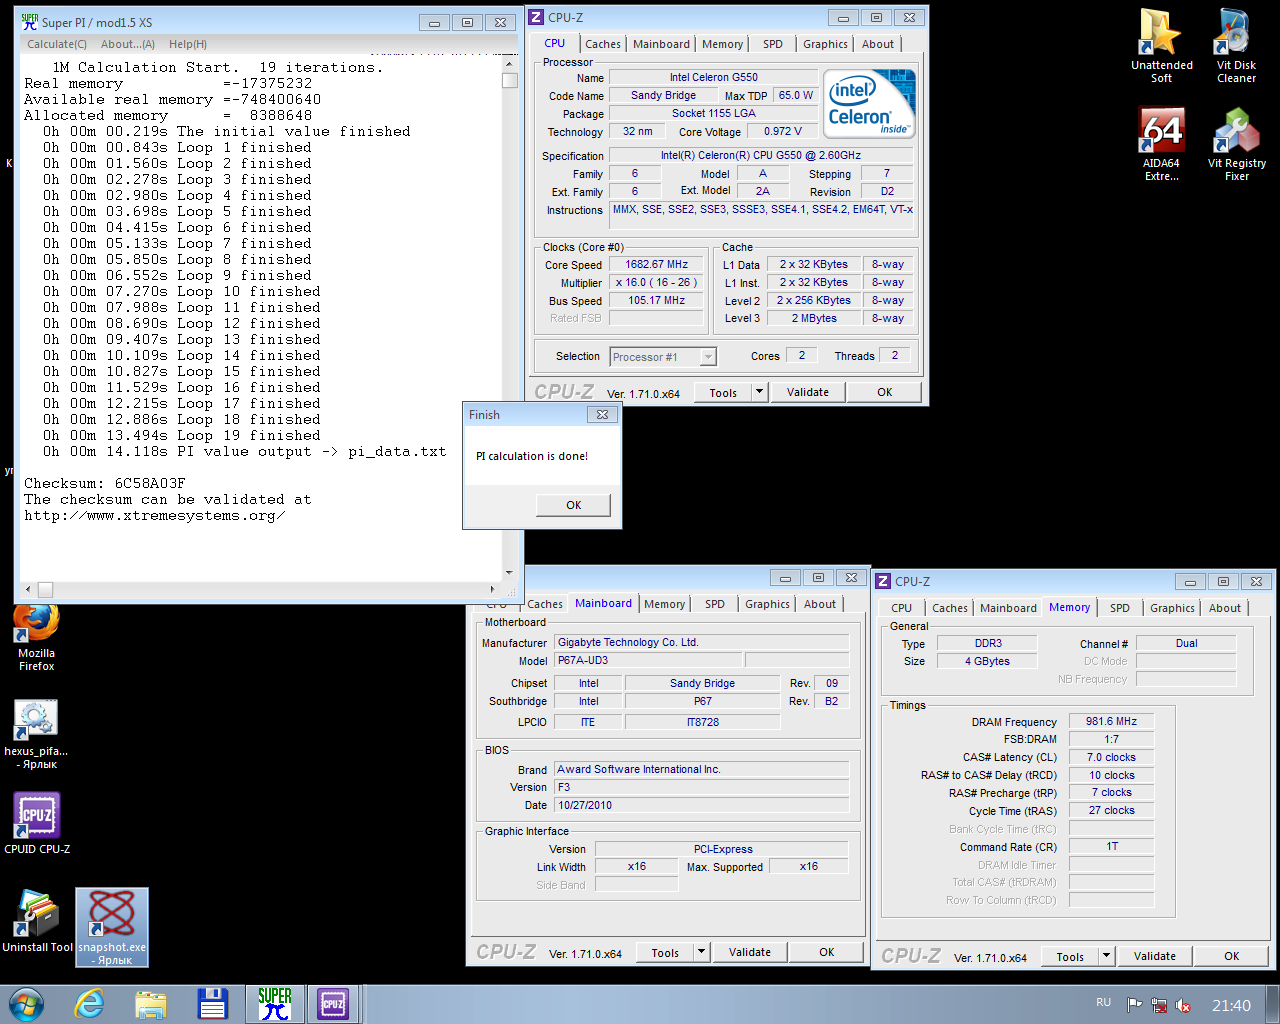Click the top CPU-Z window title icon
Image resolution: width=1280 pixels, height=1024 pixels.
point(537,17)
